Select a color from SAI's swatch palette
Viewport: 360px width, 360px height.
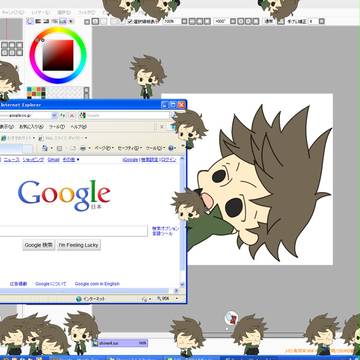pyautogui.click(x=36, y=92)
